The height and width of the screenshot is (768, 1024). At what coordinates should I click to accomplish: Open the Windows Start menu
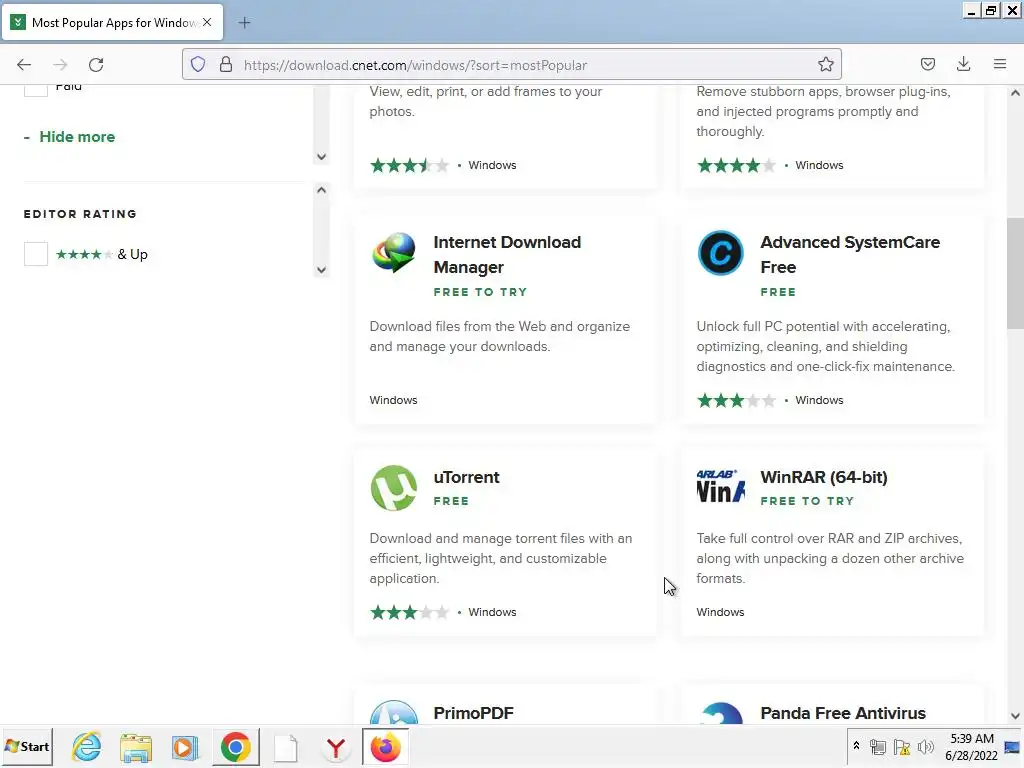(27, 746)
